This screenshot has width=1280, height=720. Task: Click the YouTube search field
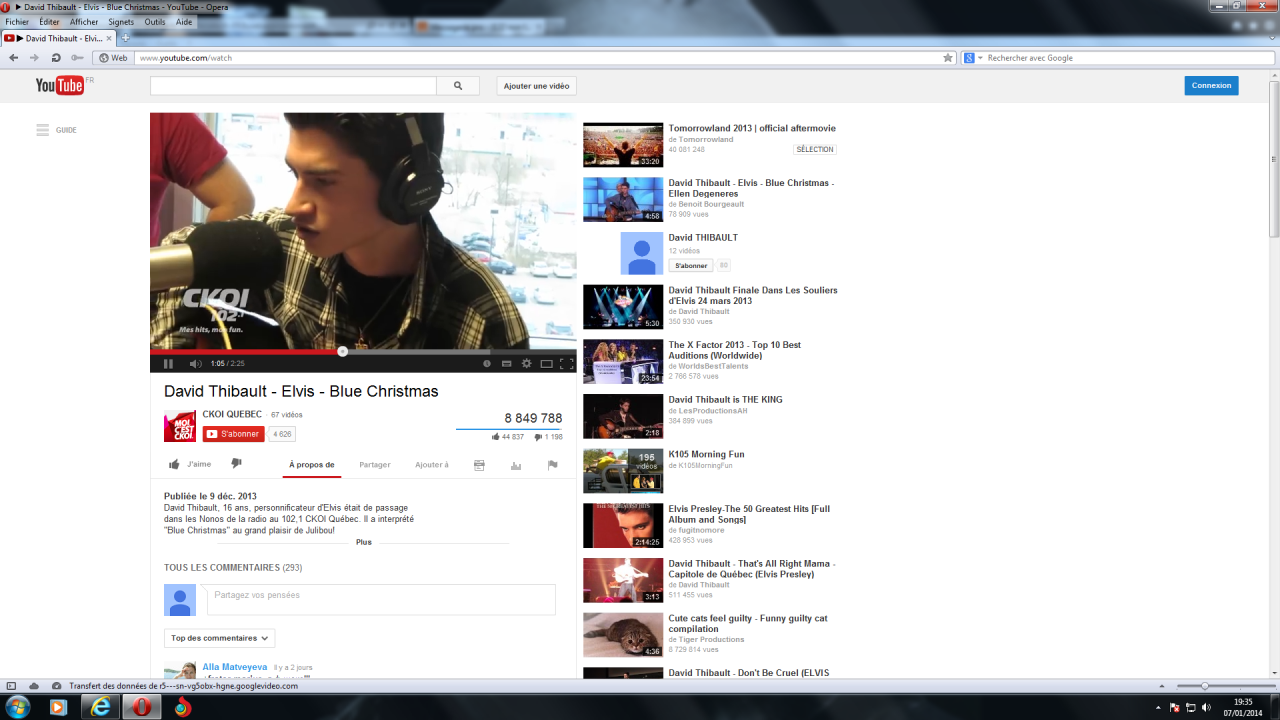(x=293, y=86)
